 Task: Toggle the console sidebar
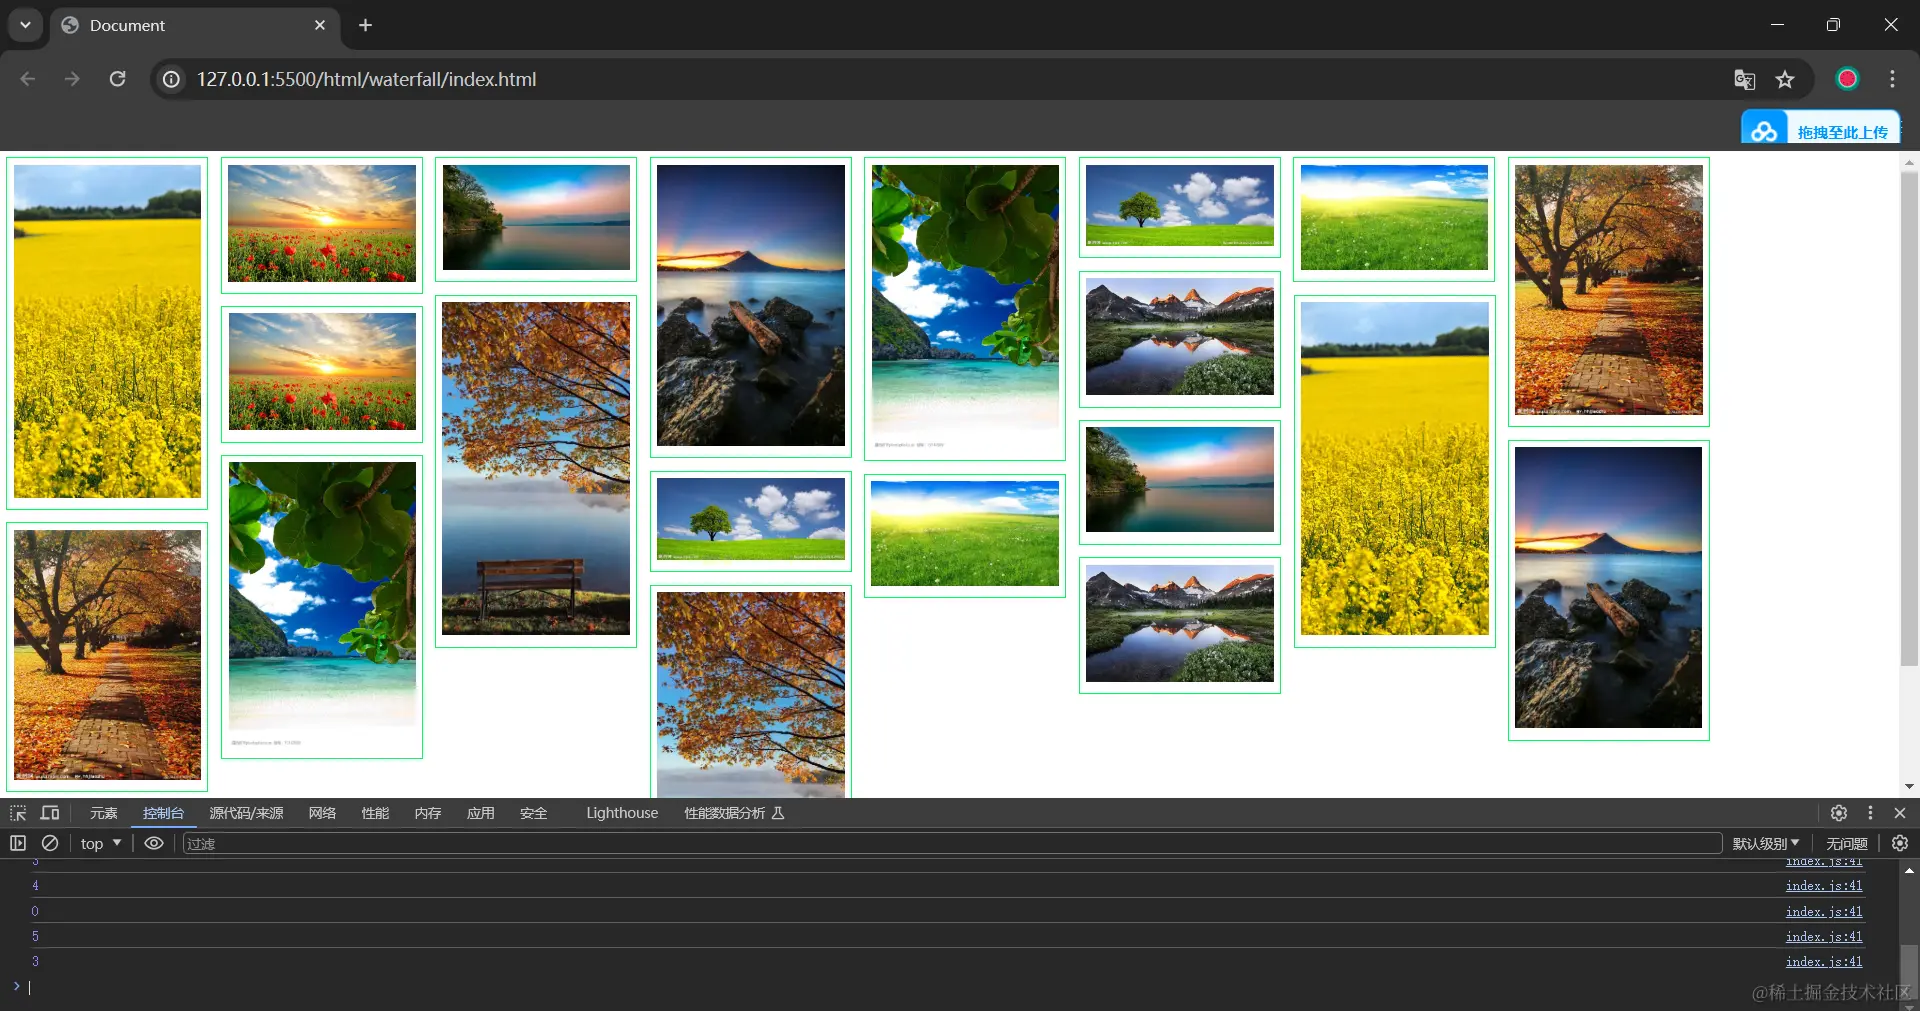pos(18,843)
